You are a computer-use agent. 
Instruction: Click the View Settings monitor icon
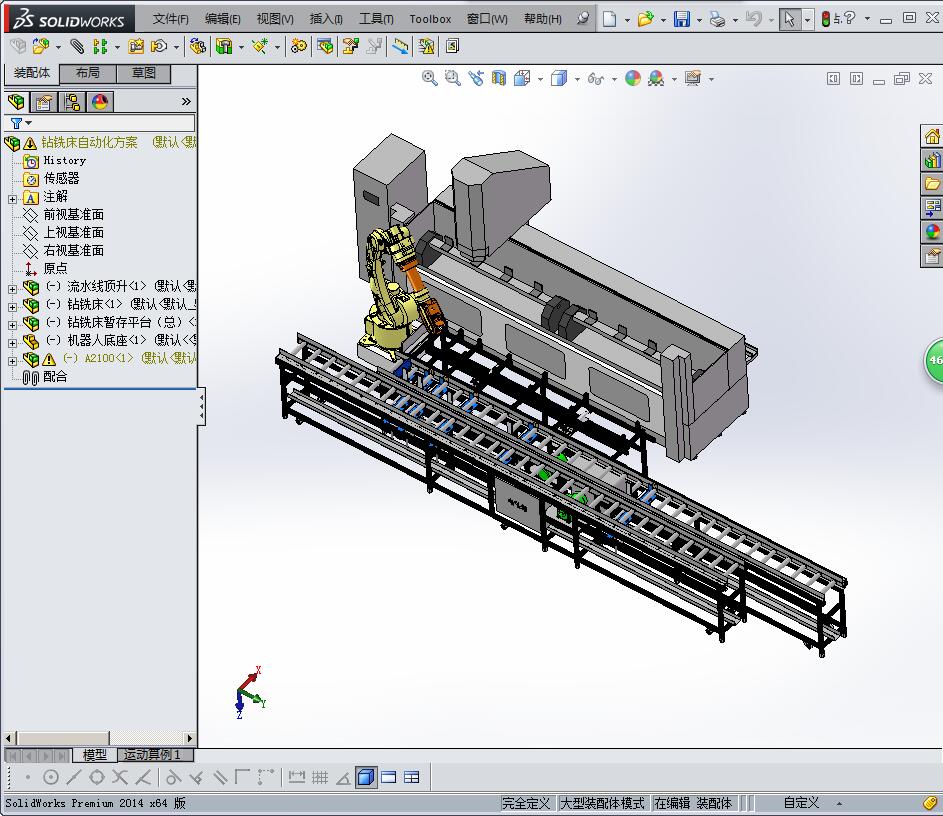tap(693, 78)
